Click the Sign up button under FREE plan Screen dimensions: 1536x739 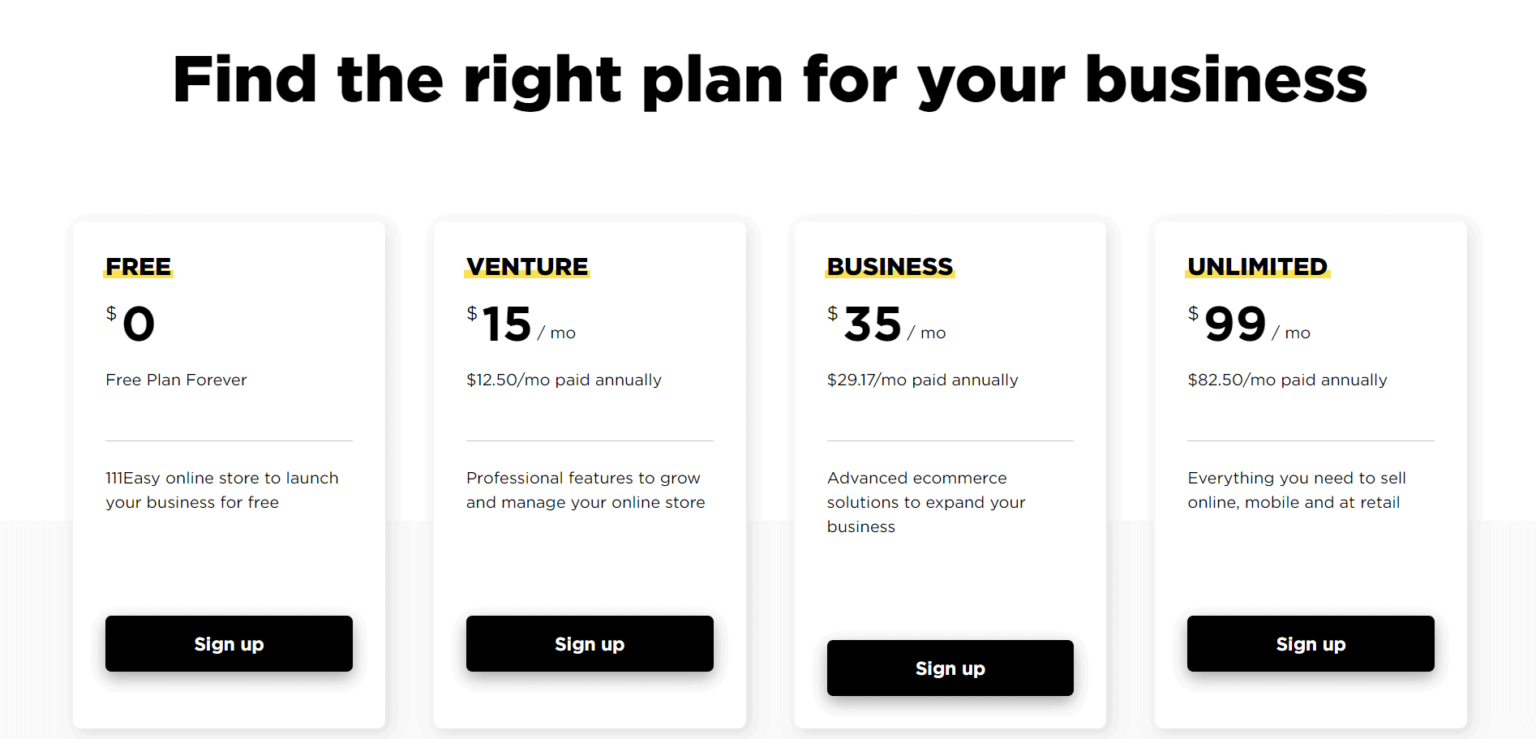[x=228, y=643]
